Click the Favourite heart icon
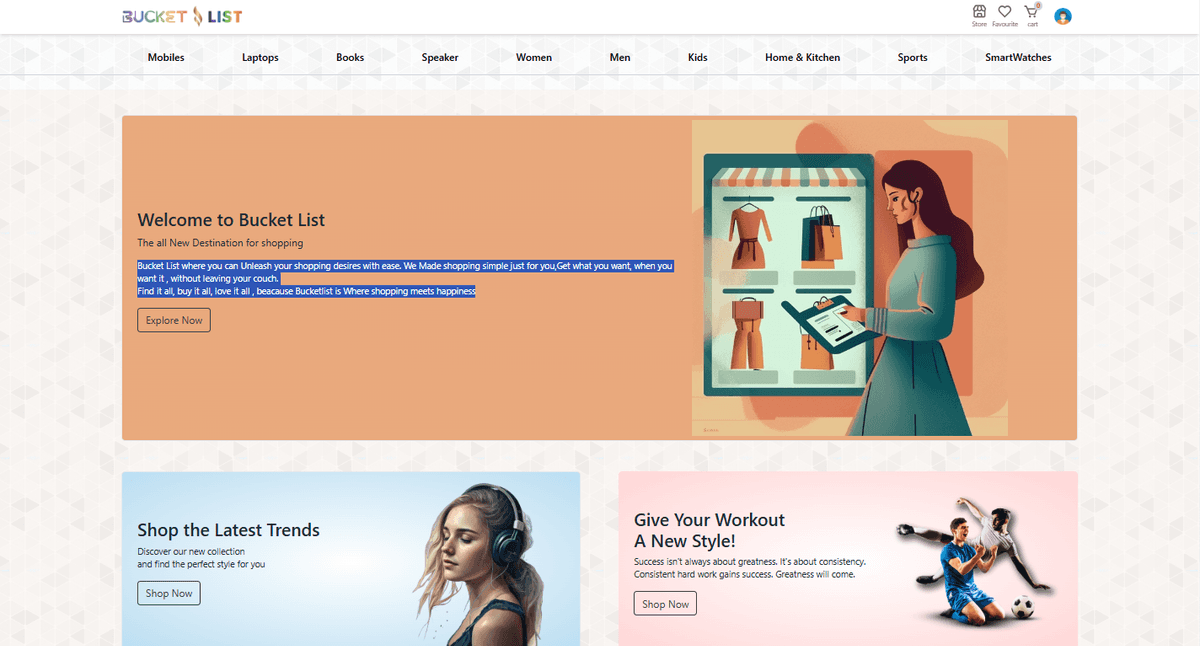1200x646 pixels. [x=1004, y=13]
